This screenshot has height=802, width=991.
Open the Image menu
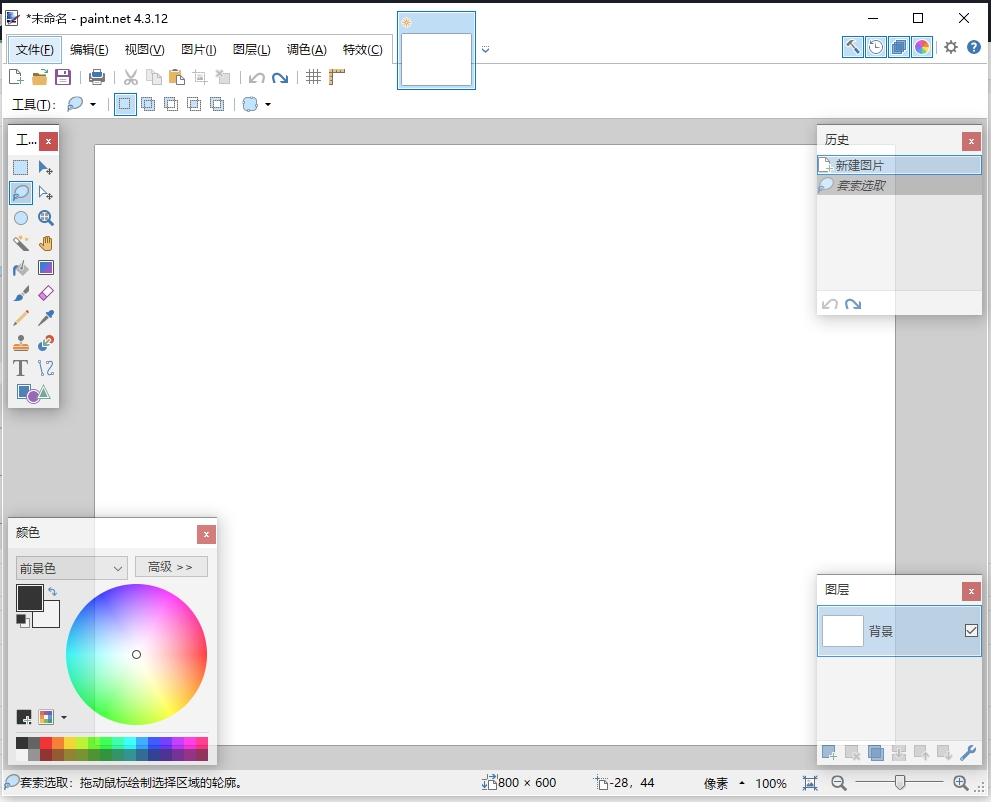coord(198,49)
